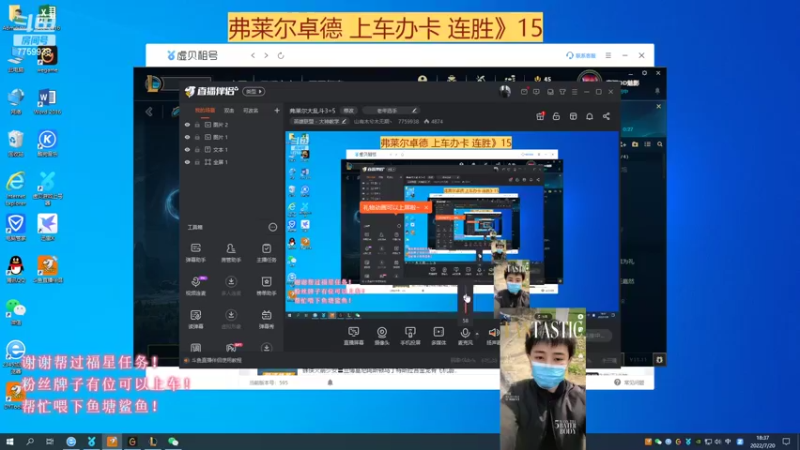Add the 摄像头 camera source
800x450 pixels.
(382, 336)
